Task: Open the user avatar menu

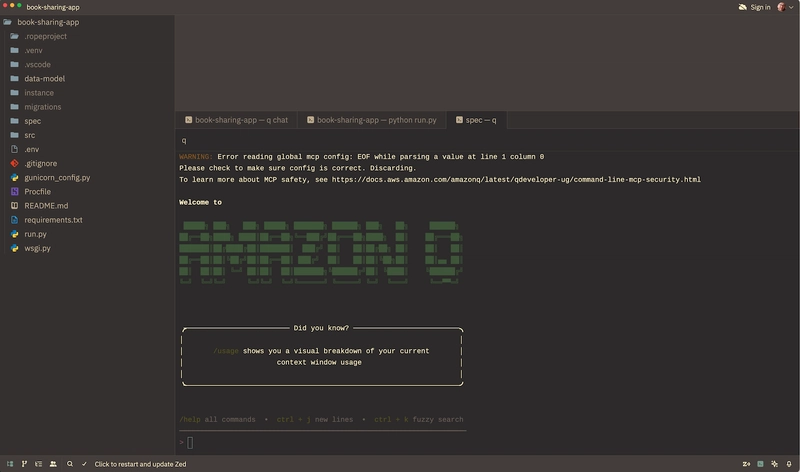Action: 785,7
